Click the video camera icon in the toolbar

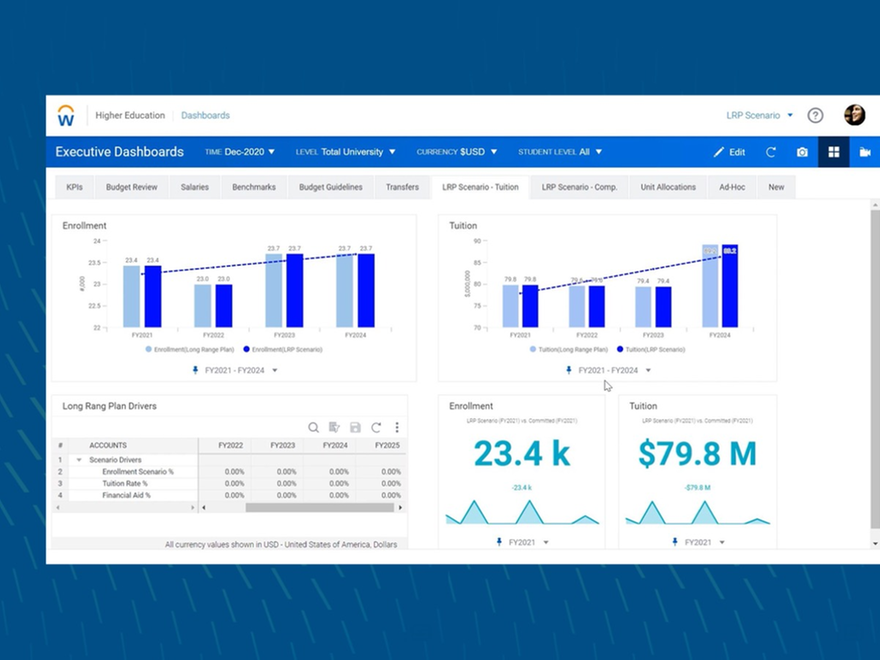864,151
